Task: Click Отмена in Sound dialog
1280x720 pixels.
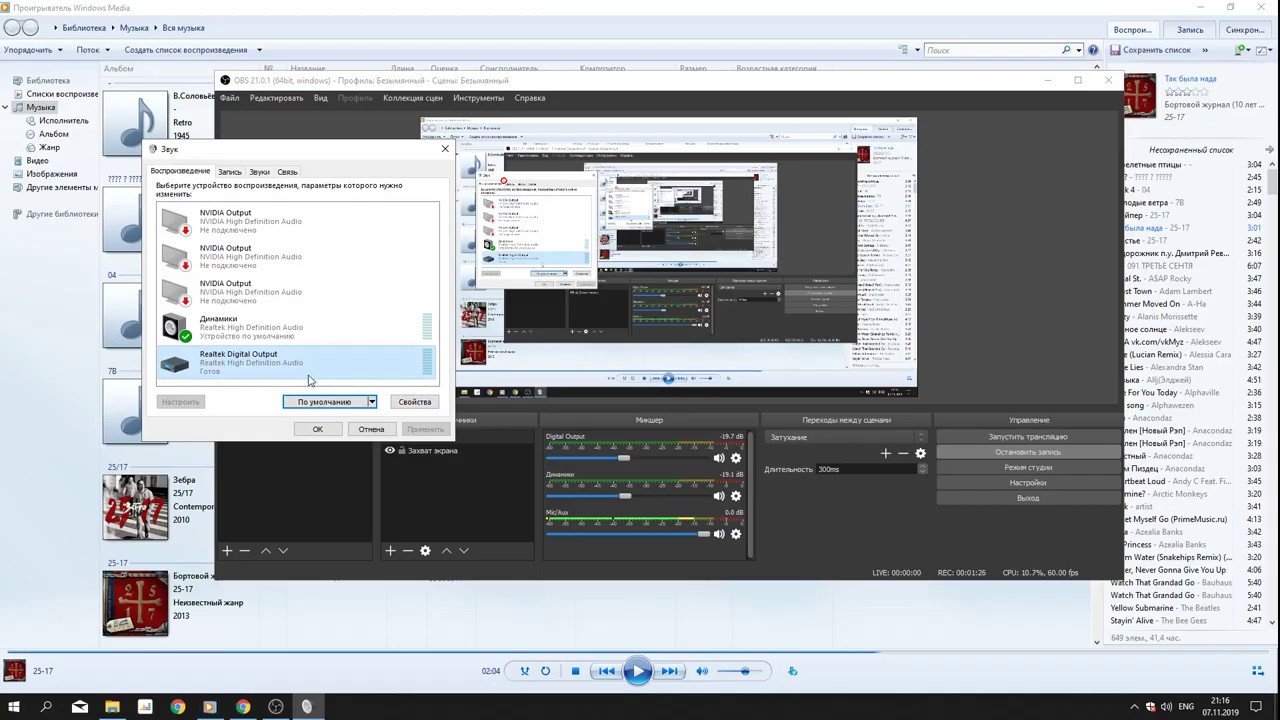Action: pyautogui.click(x=371, y=429)
